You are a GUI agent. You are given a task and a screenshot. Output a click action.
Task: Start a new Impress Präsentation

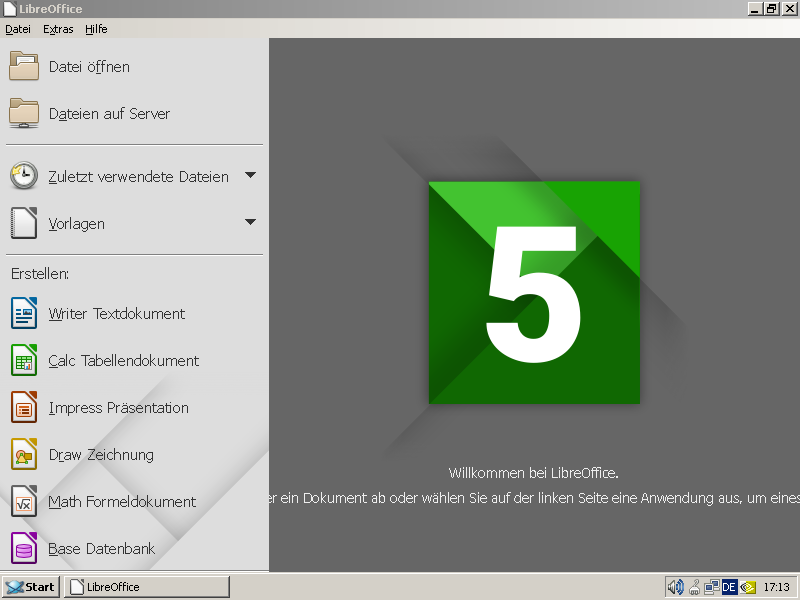(100, 407)
